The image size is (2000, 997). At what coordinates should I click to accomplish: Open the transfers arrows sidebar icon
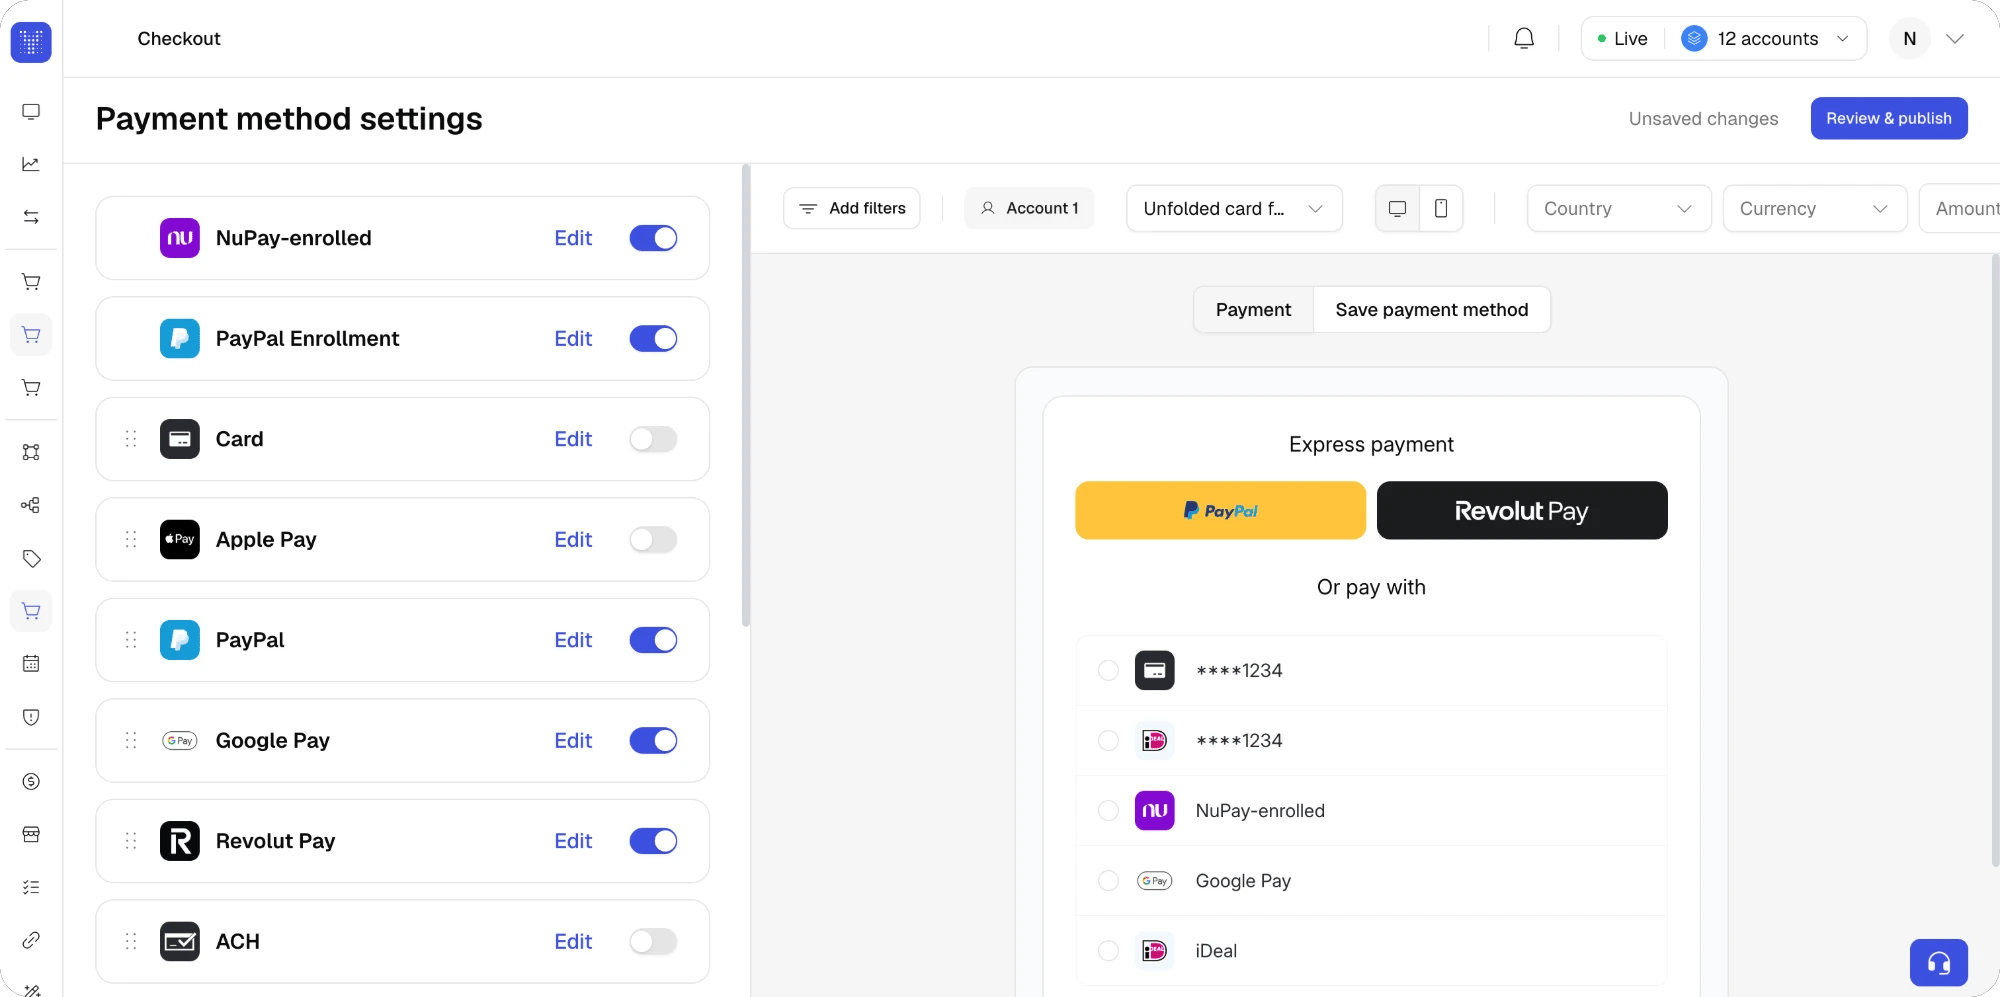coord(31,217)
